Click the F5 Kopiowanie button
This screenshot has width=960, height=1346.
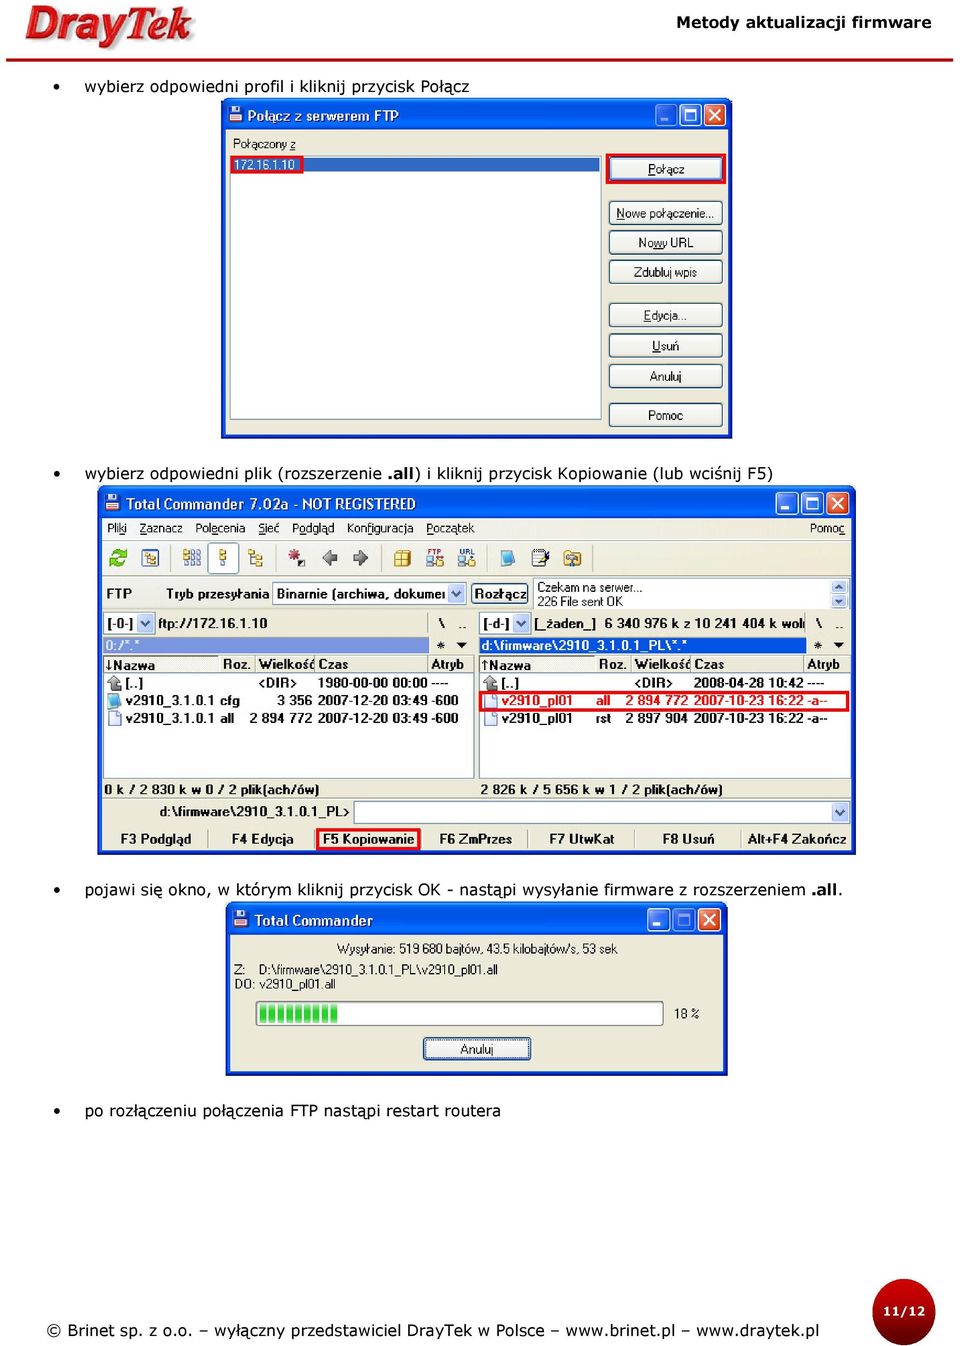pyautogui.click(x=368, y=839)
